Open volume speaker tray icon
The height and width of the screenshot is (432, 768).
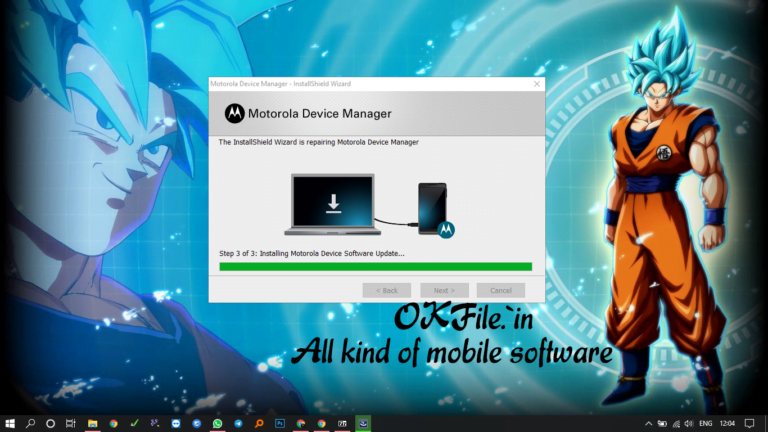689,423
